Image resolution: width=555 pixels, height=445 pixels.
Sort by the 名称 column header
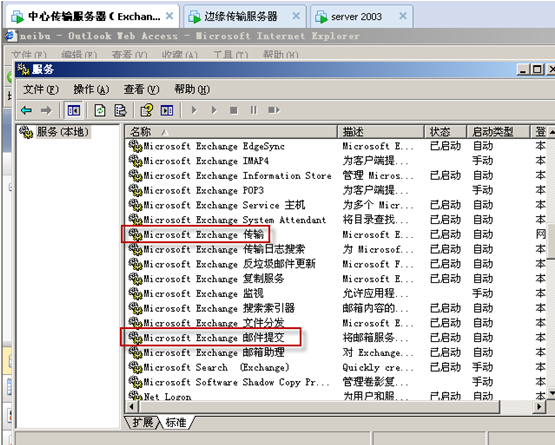click(231, 132)
